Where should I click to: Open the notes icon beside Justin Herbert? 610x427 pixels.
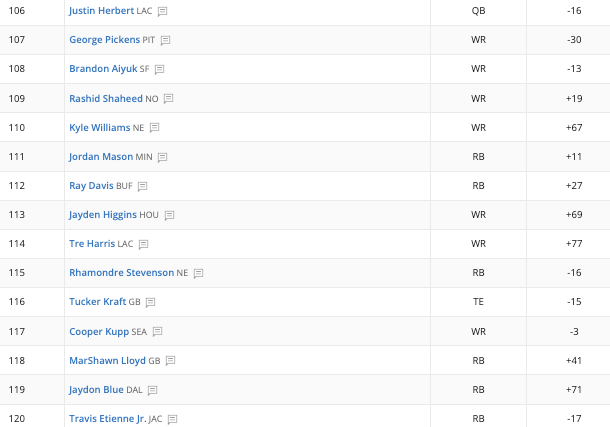(162, 11)
